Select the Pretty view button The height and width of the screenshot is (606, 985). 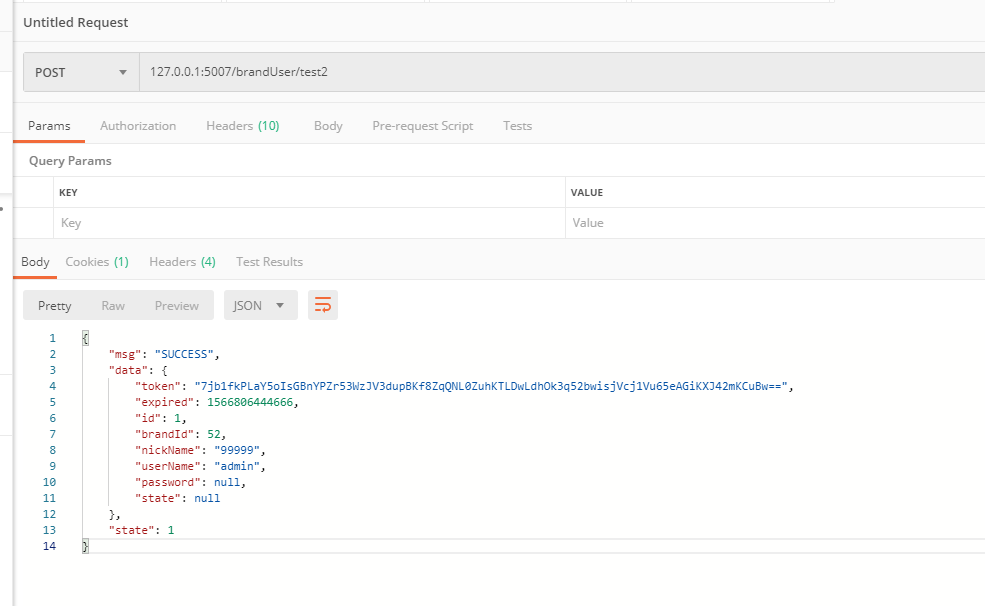tap(55, 305)
